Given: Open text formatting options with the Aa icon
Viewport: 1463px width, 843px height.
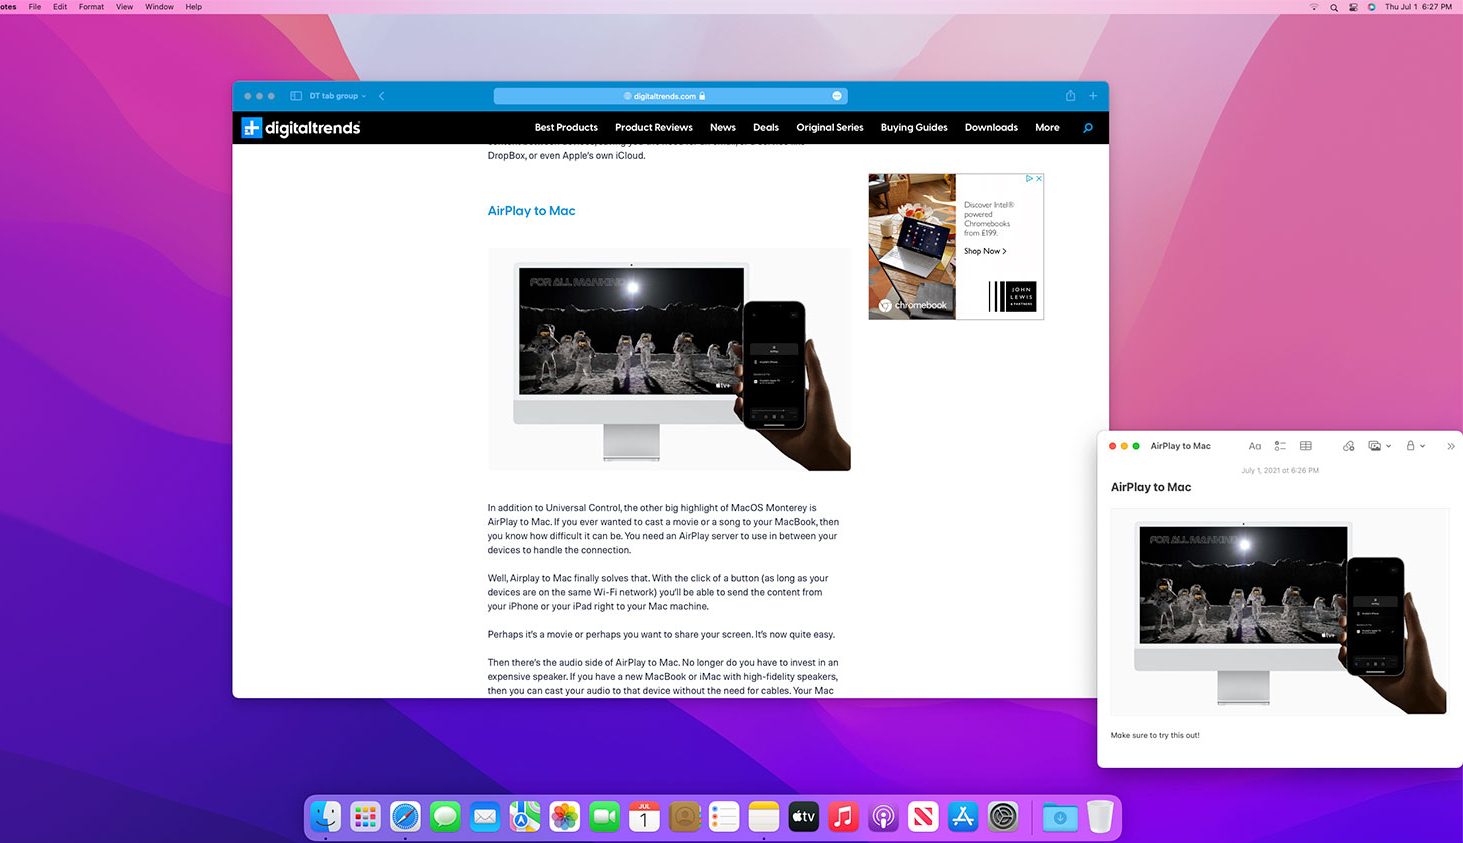Looking at the screenshot, I should 1255,446.
